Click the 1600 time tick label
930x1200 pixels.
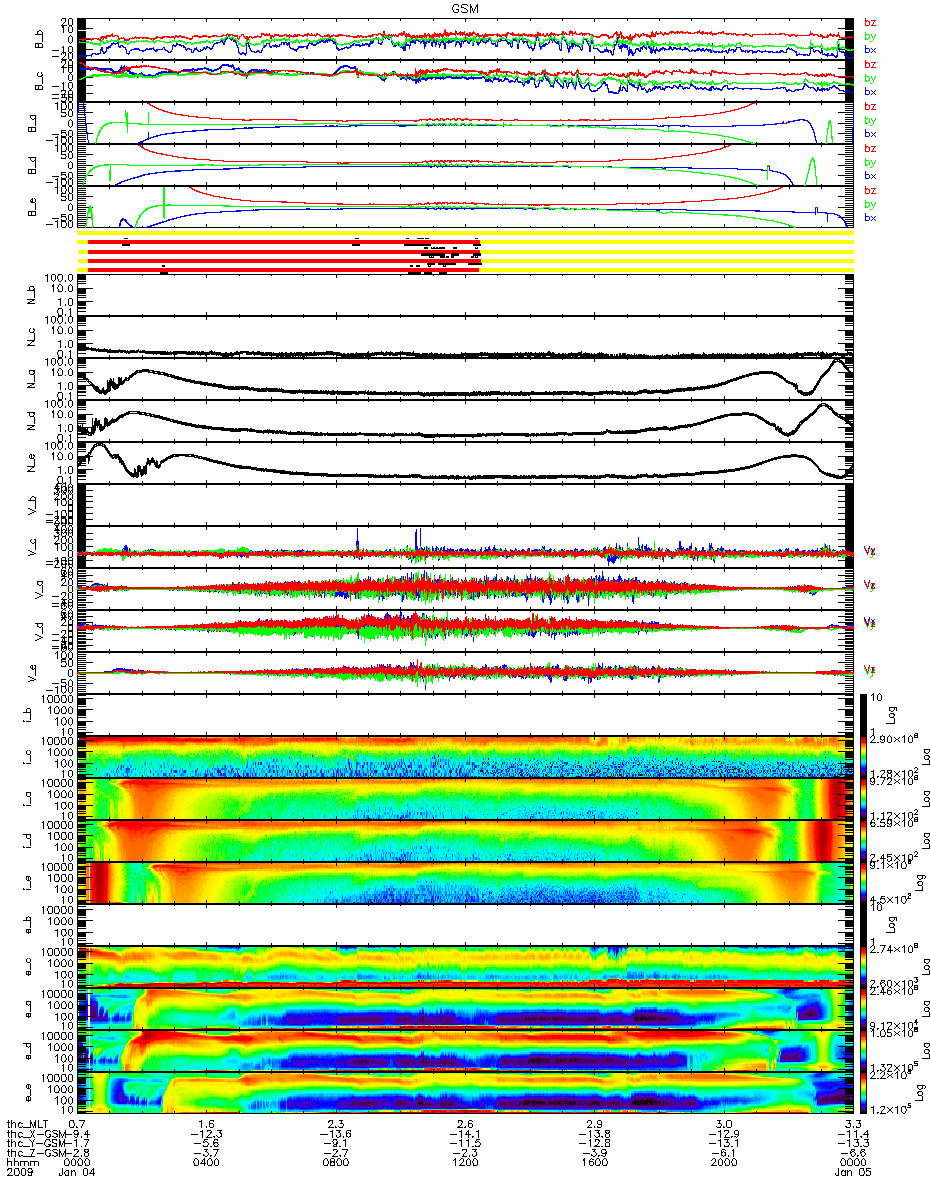pyautogui.click(x=594, y=1163)
